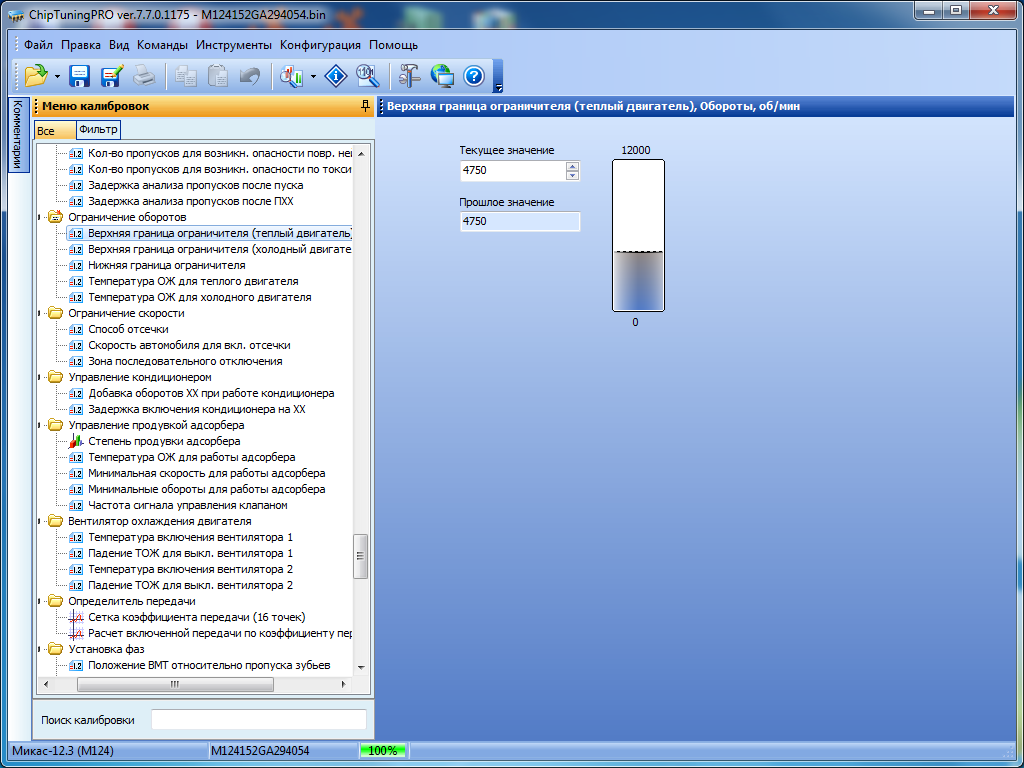
Task: Increase Текущее значение with the up spinner arrow
Action: click(x=572, y=166)
